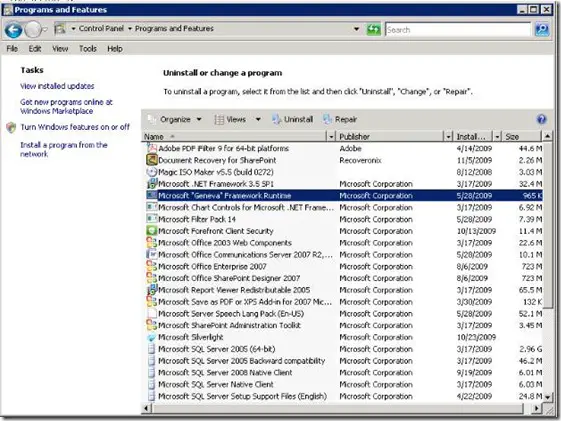Select Microsoft SQL Server Native Client row
This screenshot has width=561, height=421.
344,384
